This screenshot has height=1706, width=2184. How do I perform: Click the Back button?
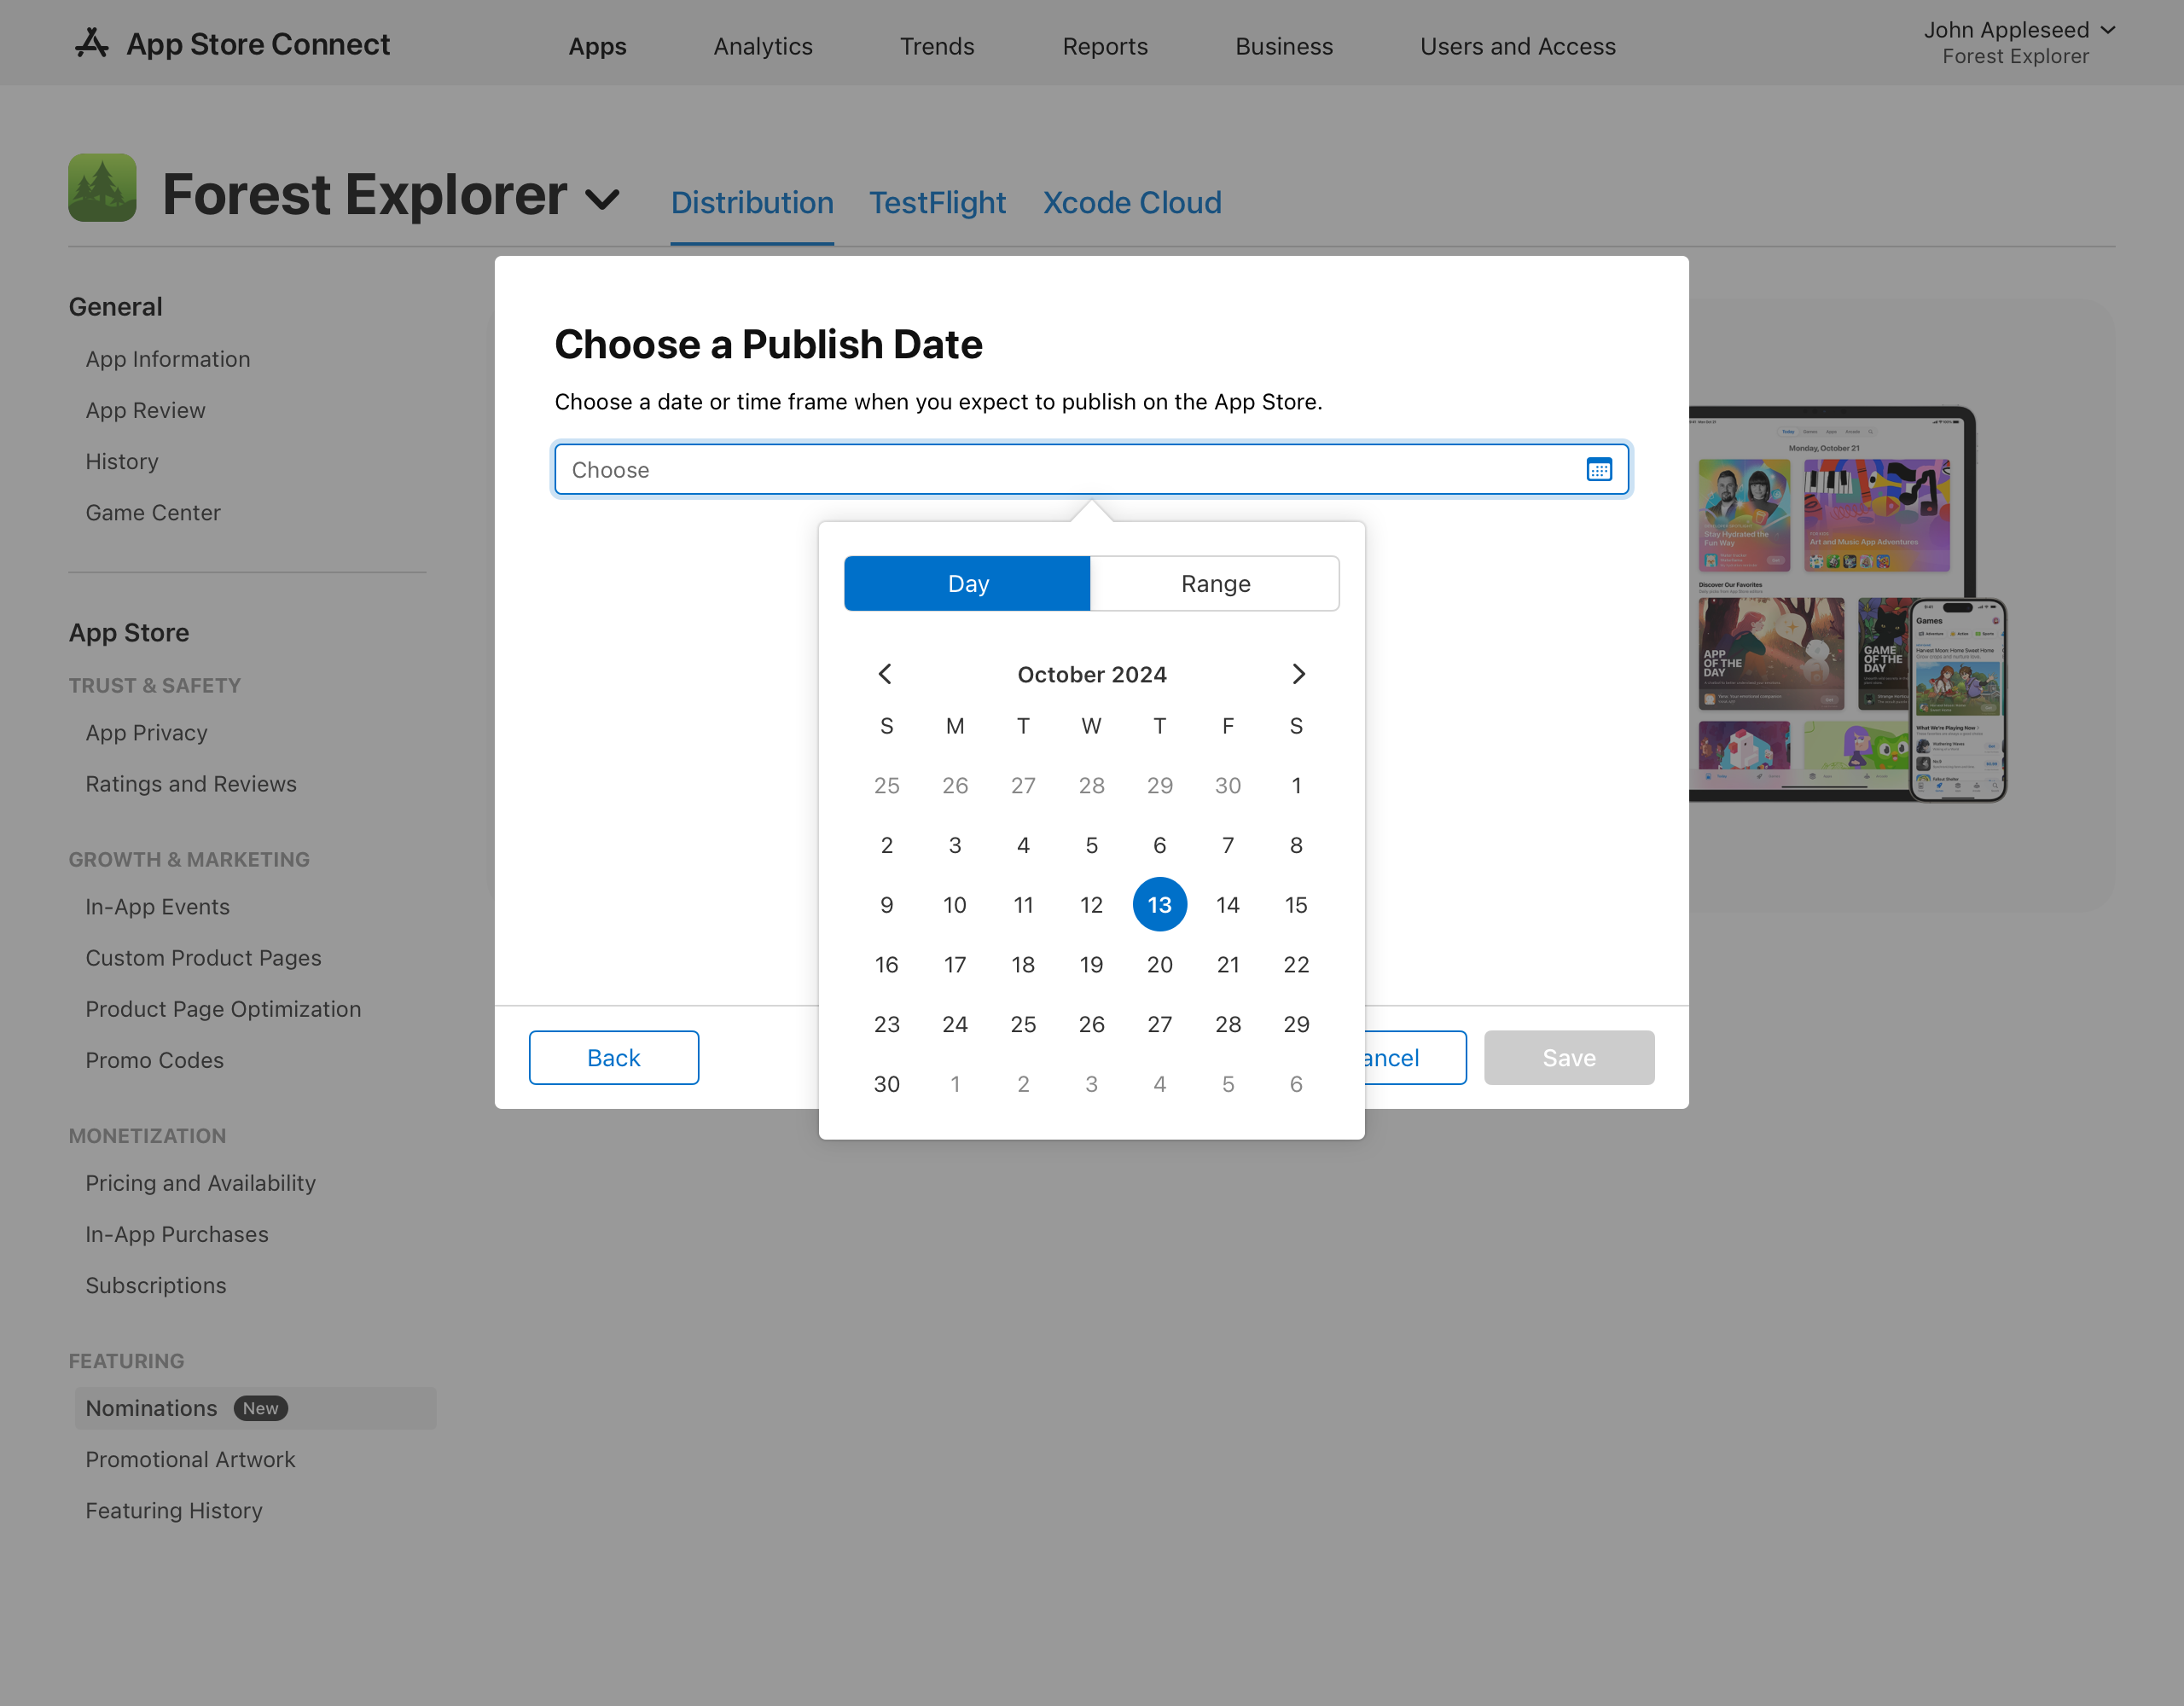click(613, 1057)
